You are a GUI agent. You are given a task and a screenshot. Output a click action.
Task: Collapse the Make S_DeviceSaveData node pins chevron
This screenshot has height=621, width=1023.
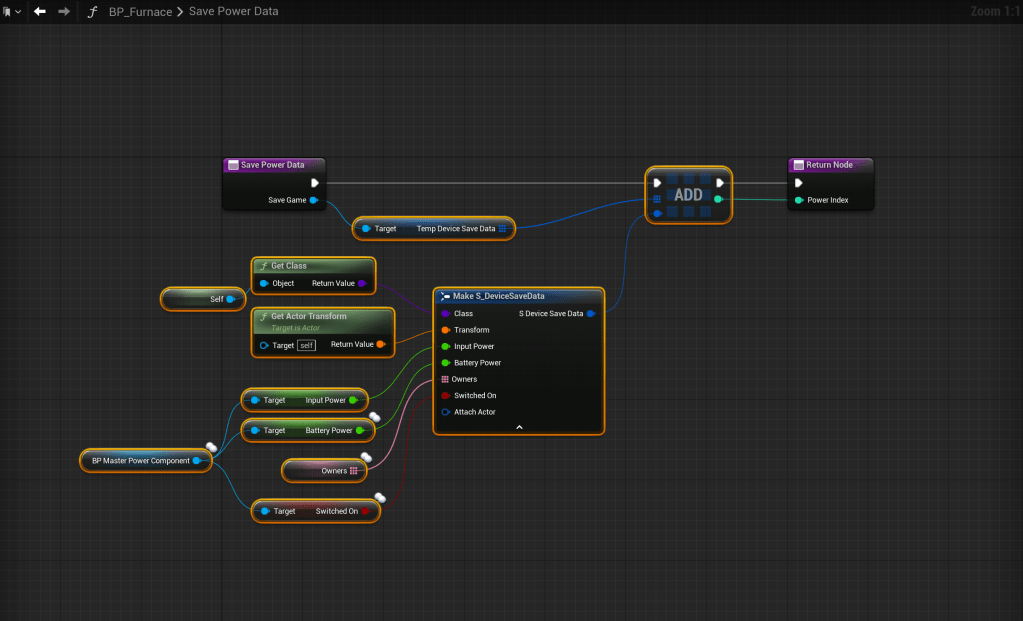(519, 427)
